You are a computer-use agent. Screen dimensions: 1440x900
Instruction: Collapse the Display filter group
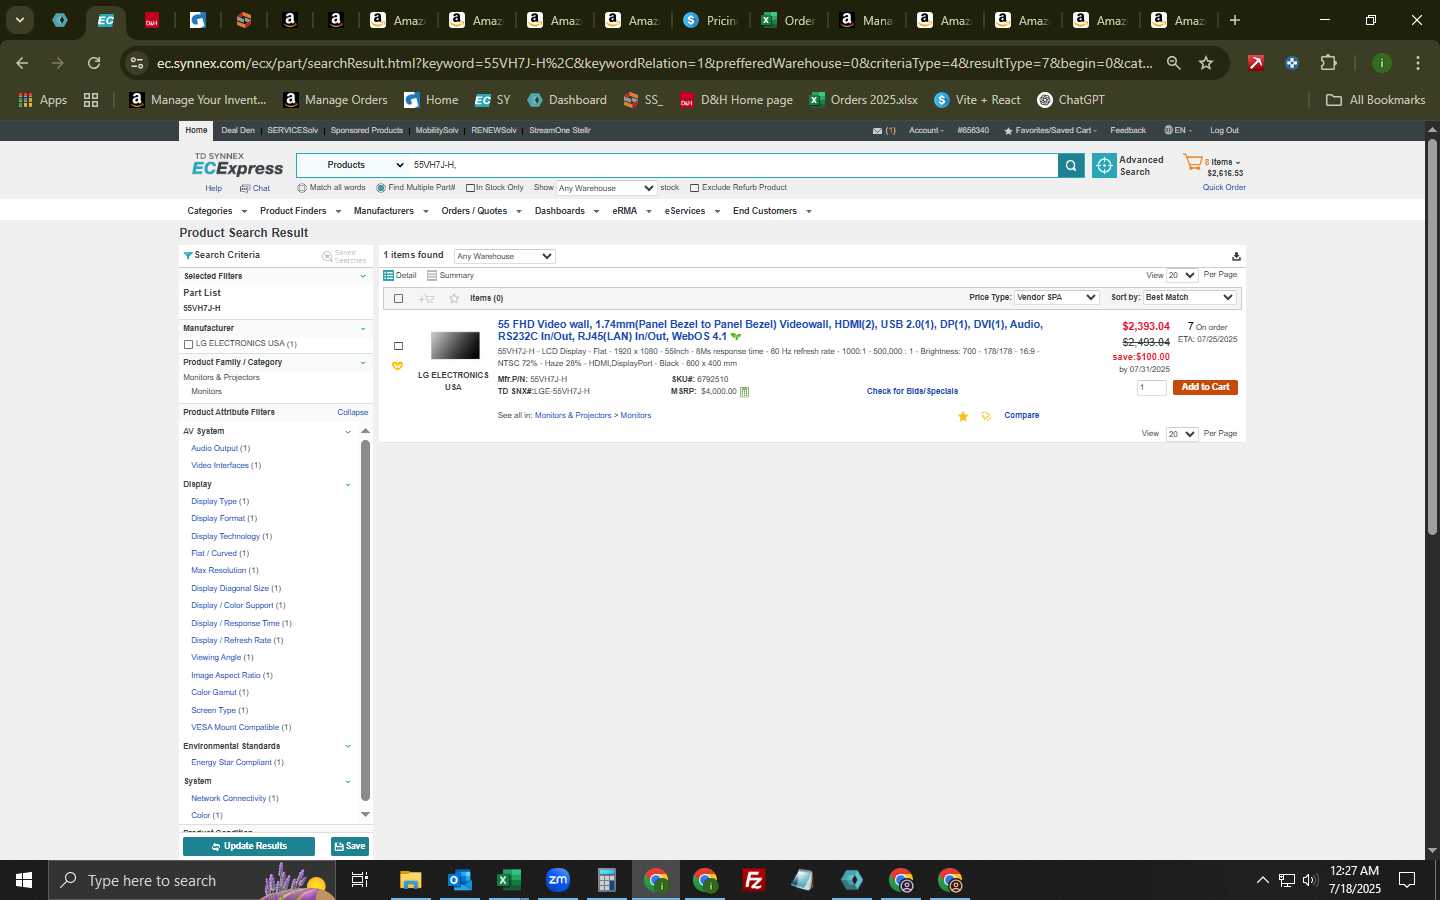(x=348, y=485)
